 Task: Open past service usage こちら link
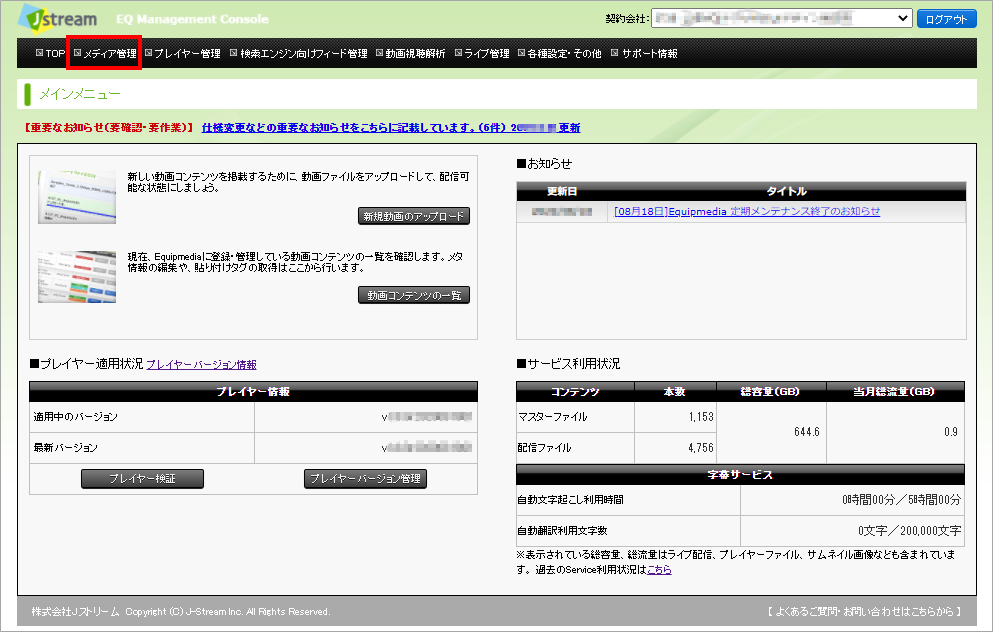pos(659,569)
